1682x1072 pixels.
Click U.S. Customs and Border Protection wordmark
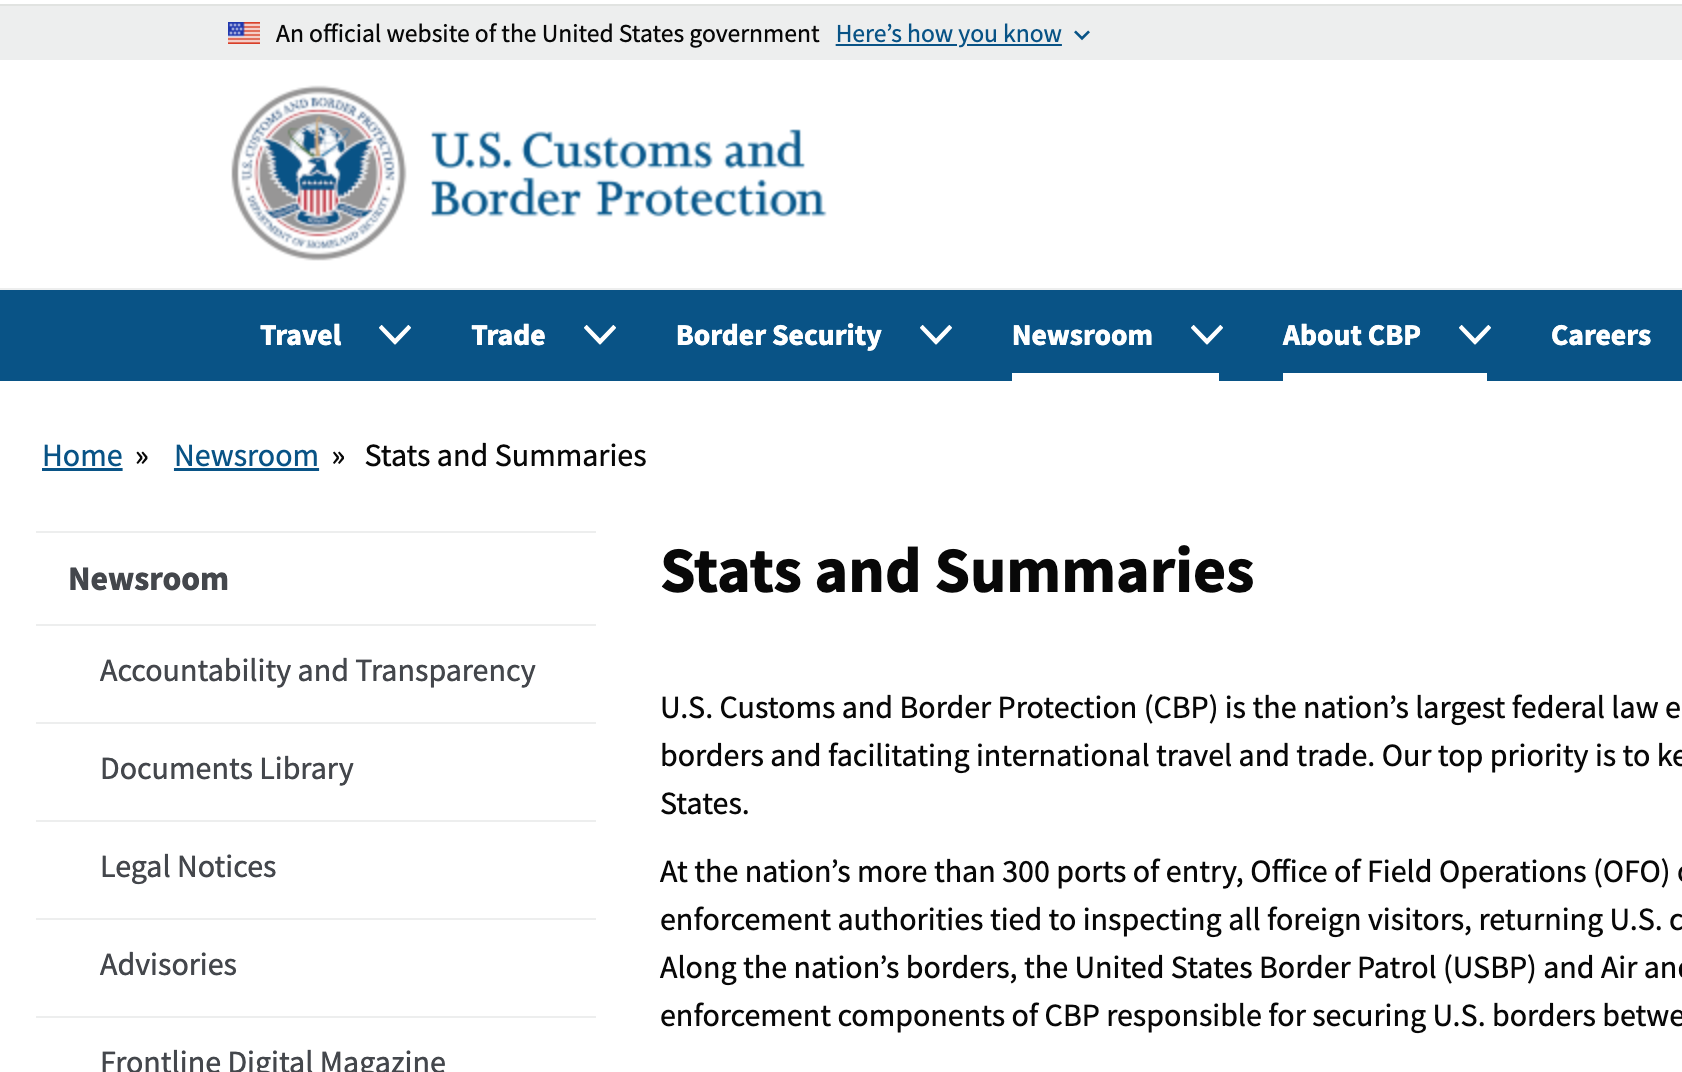[627, 174]
